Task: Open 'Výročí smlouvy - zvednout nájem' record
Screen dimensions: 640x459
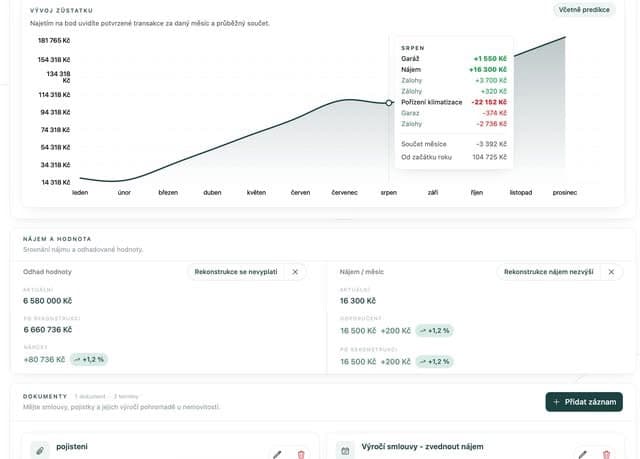Action: tap(422, 446)
